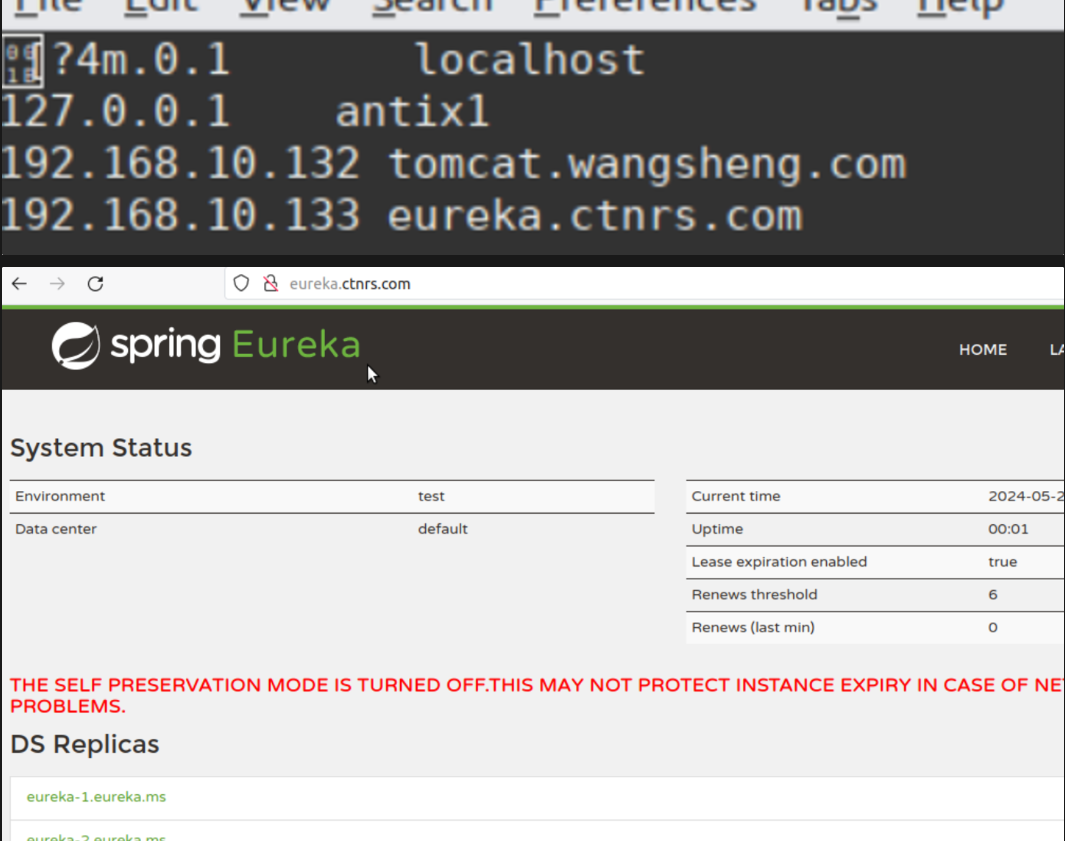1065x841 pixels.
Task: Open the eureka-1.eureka.ms replica link
Action: pyautogui.click(x=96, y=797)
